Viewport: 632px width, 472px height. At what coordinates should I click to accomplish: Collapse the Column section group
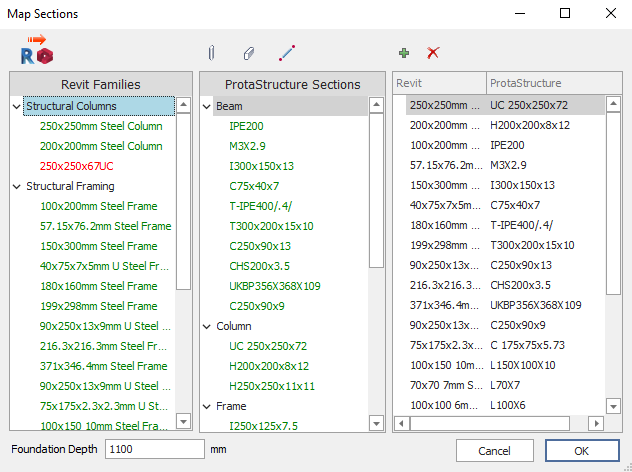(x=206, y=326)
